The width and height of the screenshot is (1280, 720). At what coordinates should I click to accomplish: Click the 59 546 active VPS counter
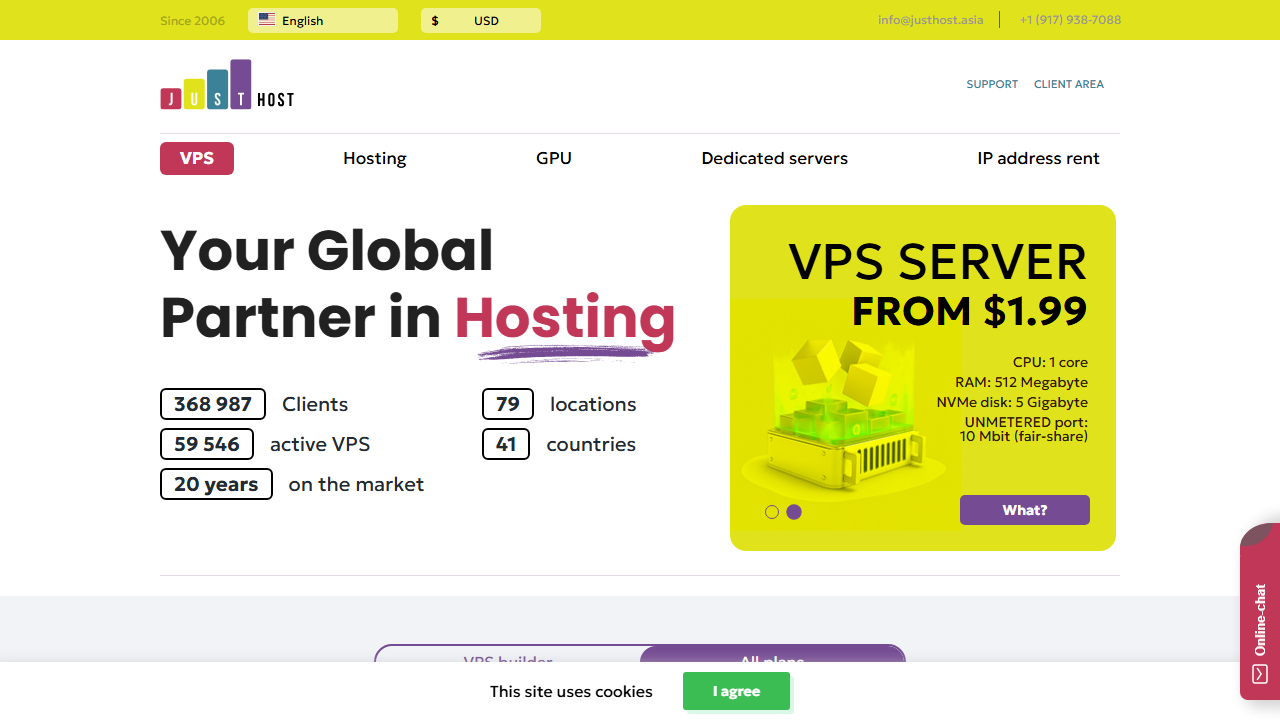(207, 444)
